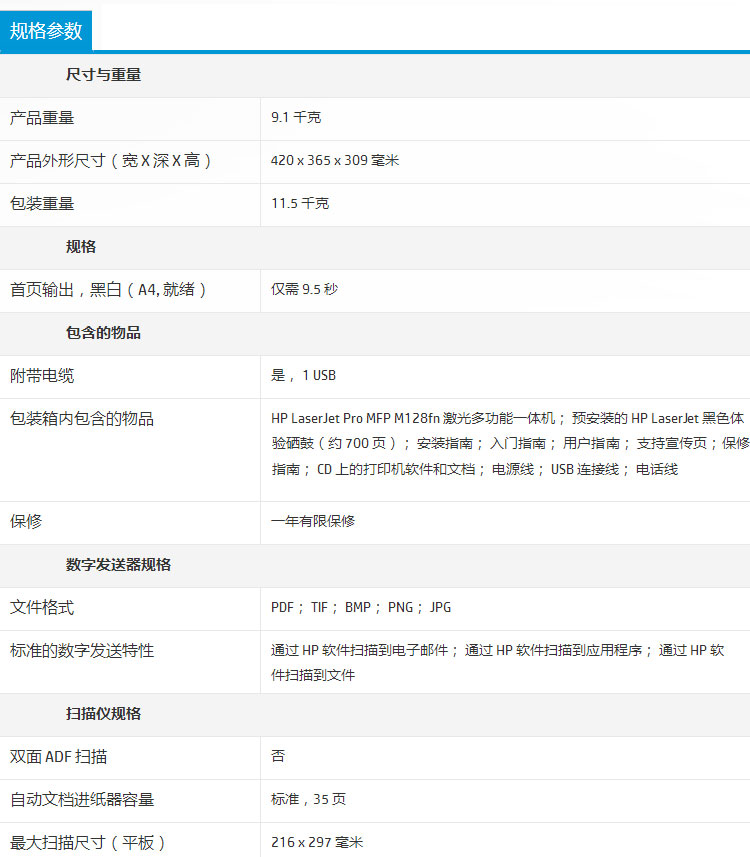Click the 文件格式 label
The height and width of the screenshot is (857, 750).
(42, 607)
